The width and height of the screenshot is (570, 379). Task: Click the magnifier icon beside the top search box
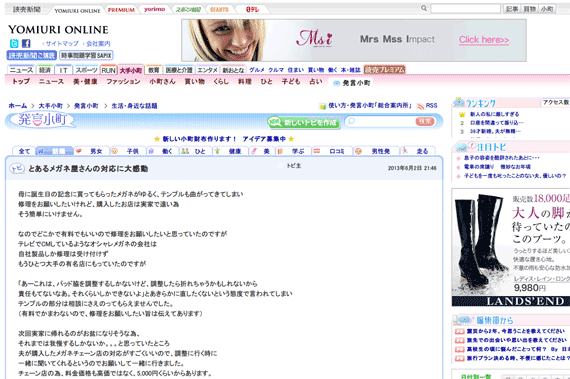click(x=424, y=8)
